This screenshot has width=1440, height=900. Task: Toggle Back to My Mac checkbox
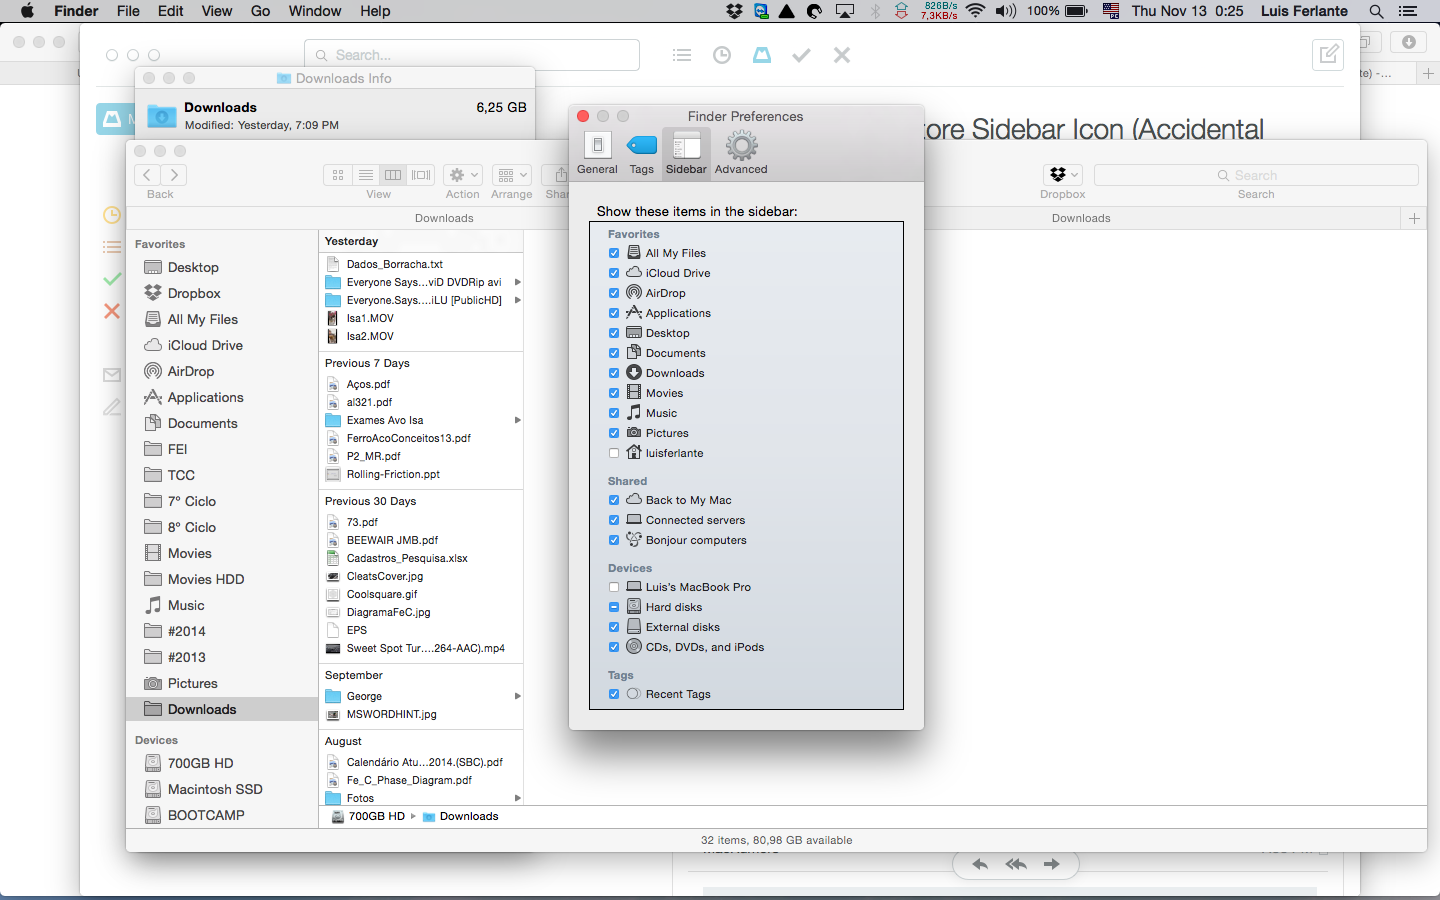[x=614, y=500]
